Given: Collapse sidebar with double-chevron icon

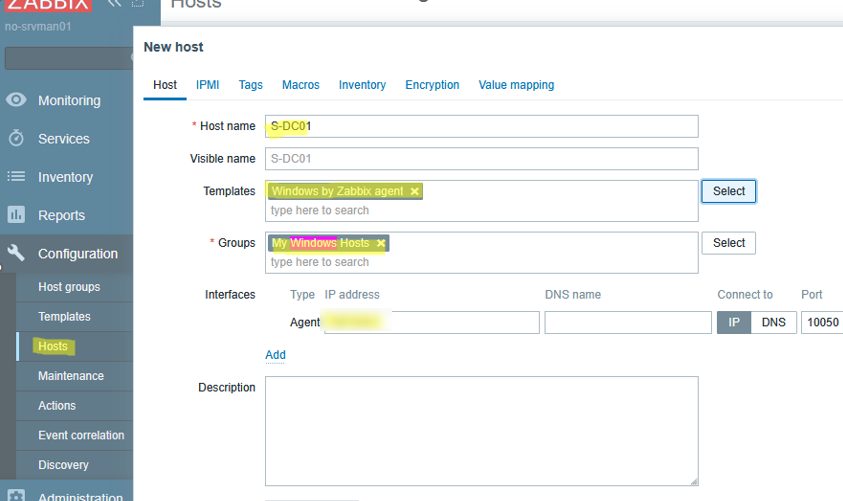Looking at the screenshot, I should point(114,4).
